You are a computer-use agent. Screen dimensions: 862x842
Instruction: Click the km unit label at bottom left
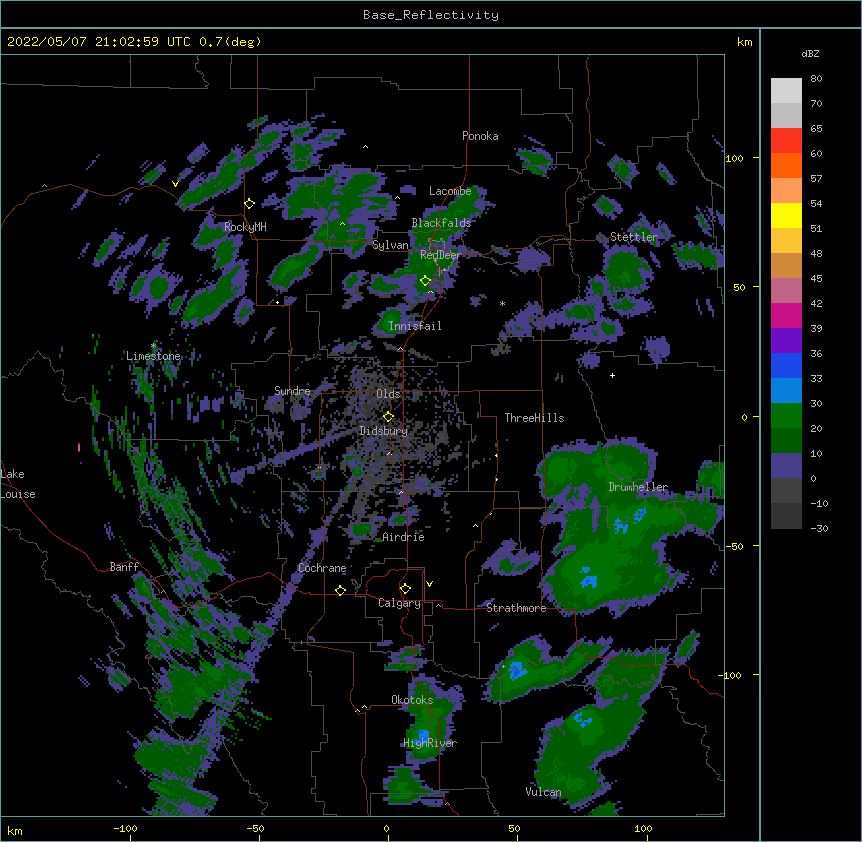point(15,831)
